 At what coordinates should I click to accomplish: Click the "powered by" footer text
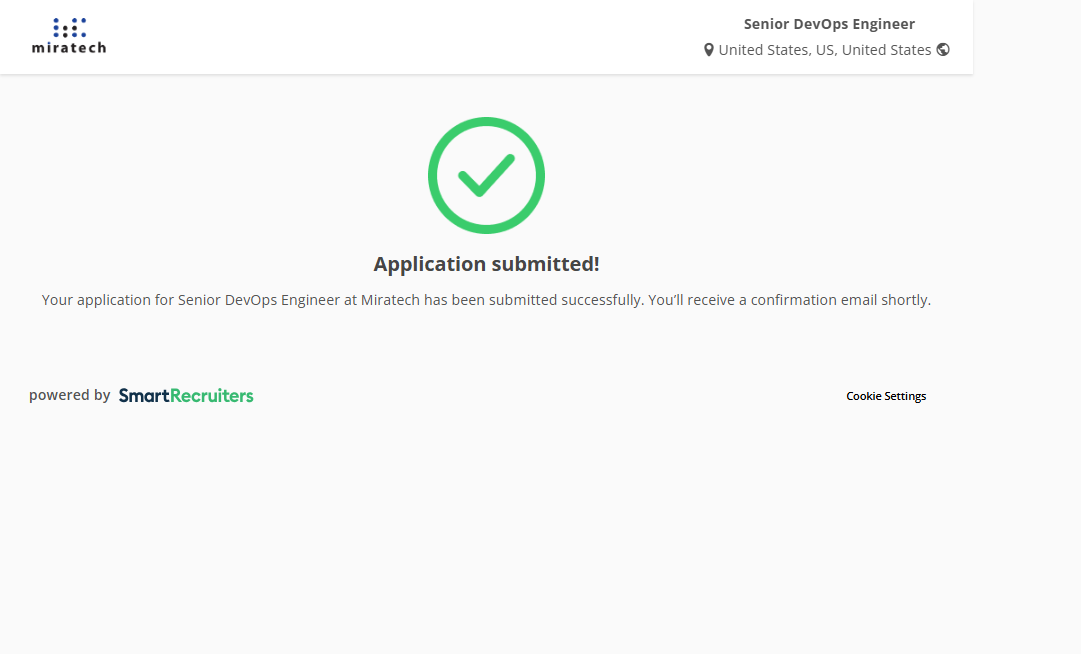69,395
